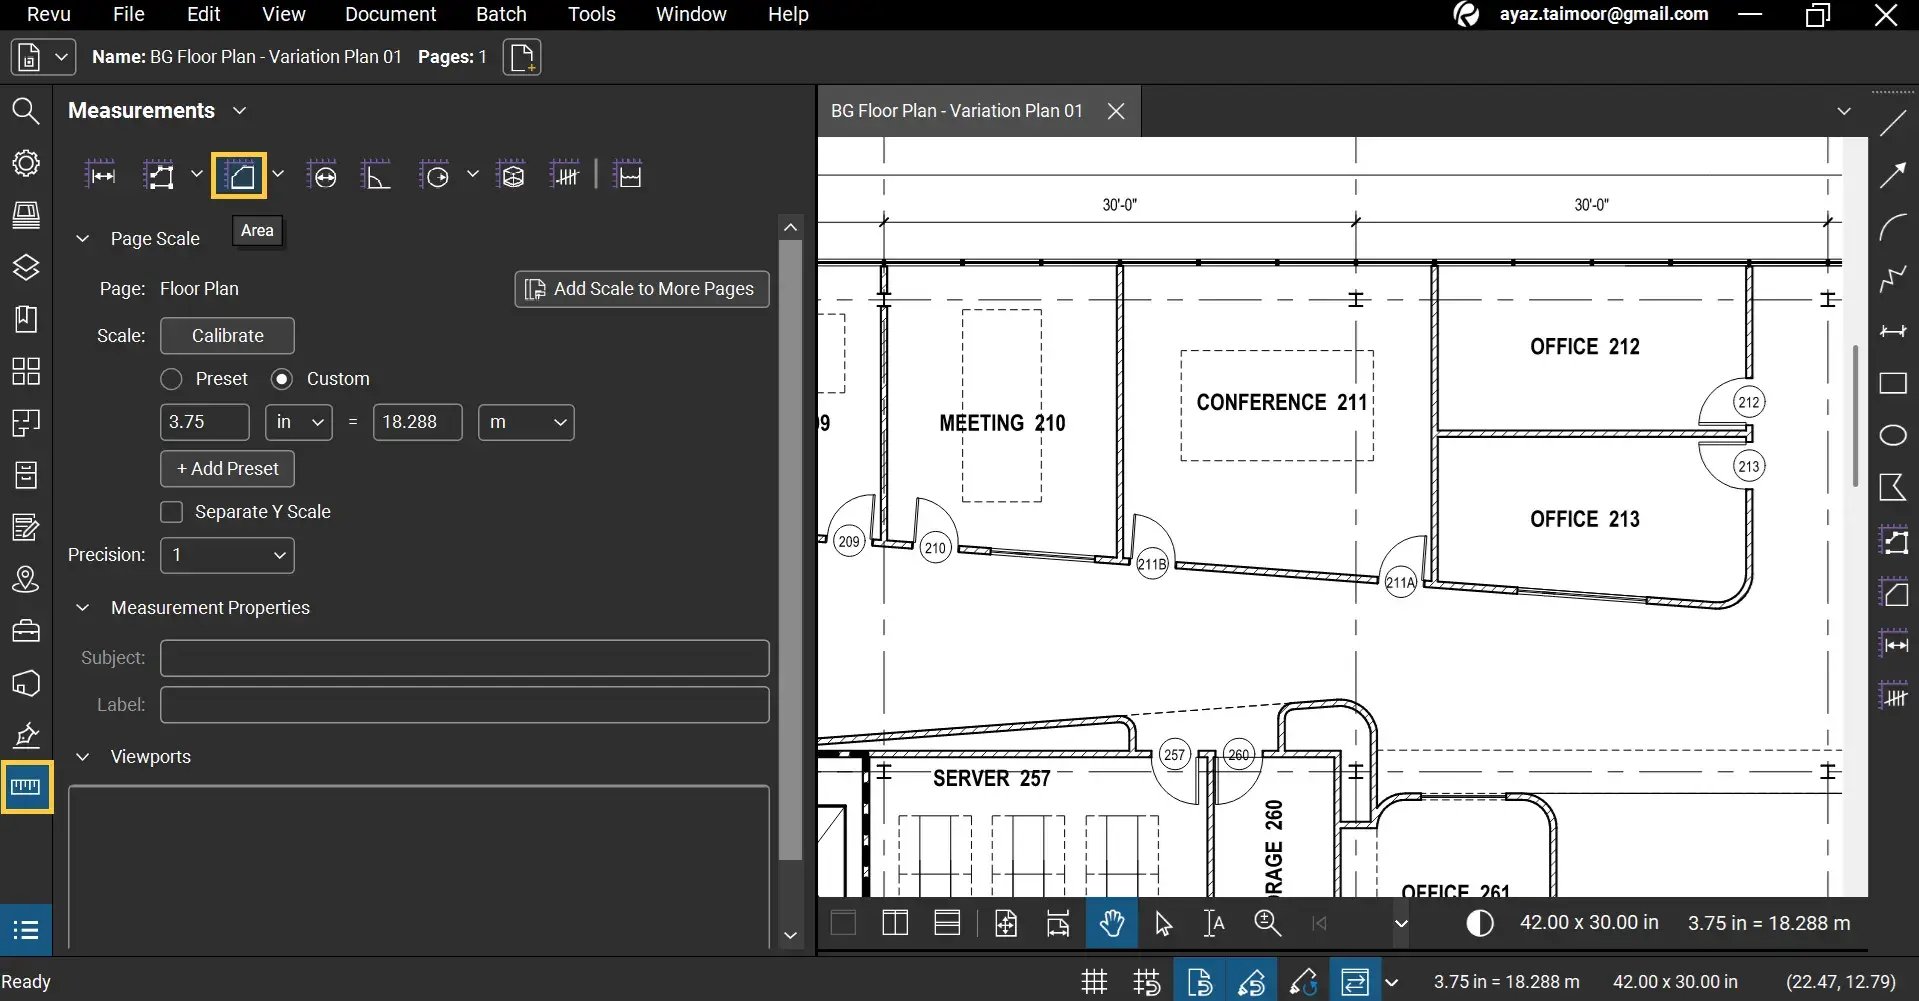Switch to BG Floor Plan - Variation Plan 01 tab
Screen dimensions: 1919x1001
(x=957, y=111)
